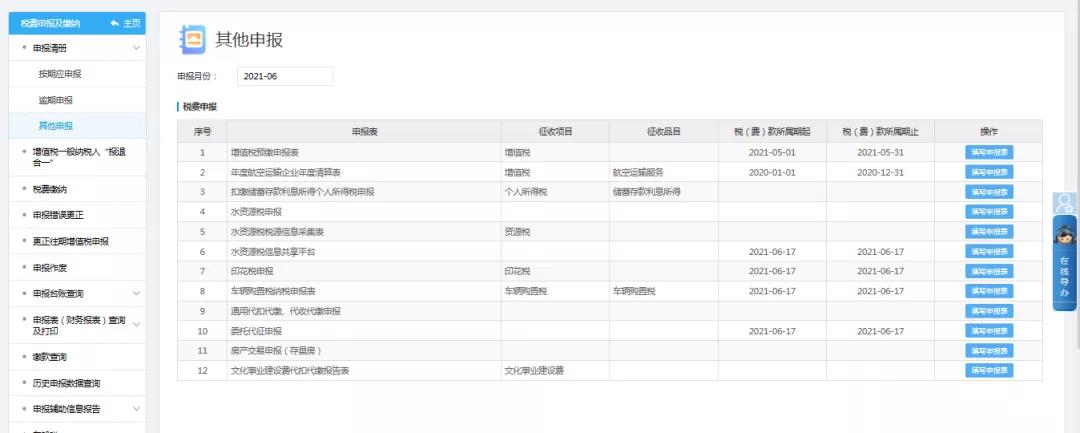Click 填写申报表 for 印花税申报 row

click(x=988, y=271)
